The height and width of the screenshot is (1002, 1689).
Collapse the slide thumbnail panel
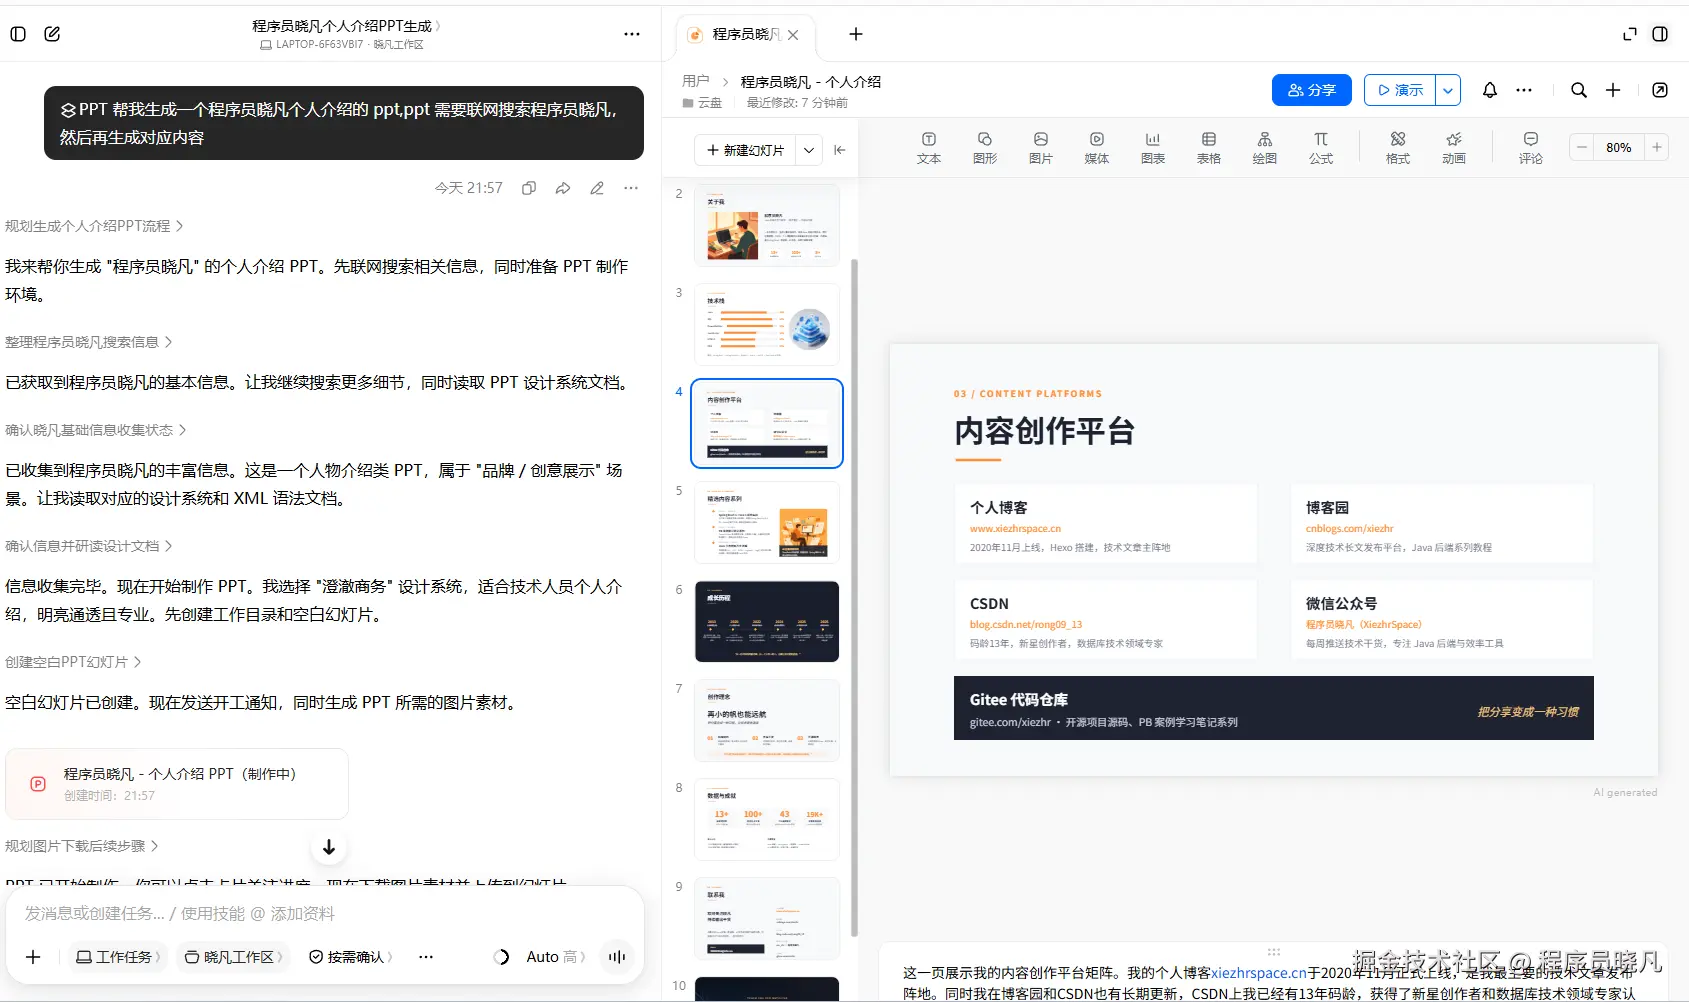pyautogui.click(x=840, y=150)
